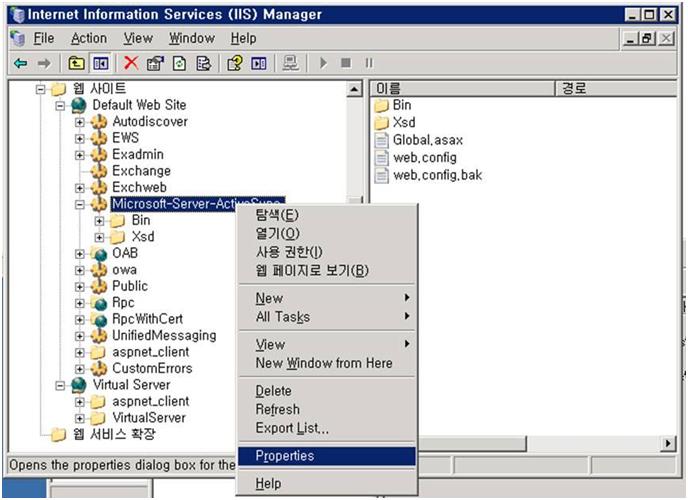
Task: Choose Refresh in the context menu
Action: pyautogui.click(x=327, y=410)
